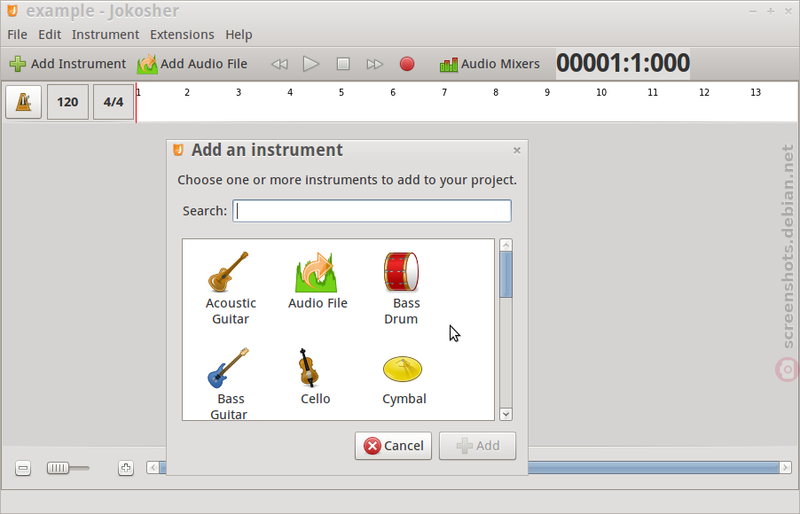Viewport: 800px width, 514px height.
Task: Start playback with the Play button
Action: coord(311,64)
